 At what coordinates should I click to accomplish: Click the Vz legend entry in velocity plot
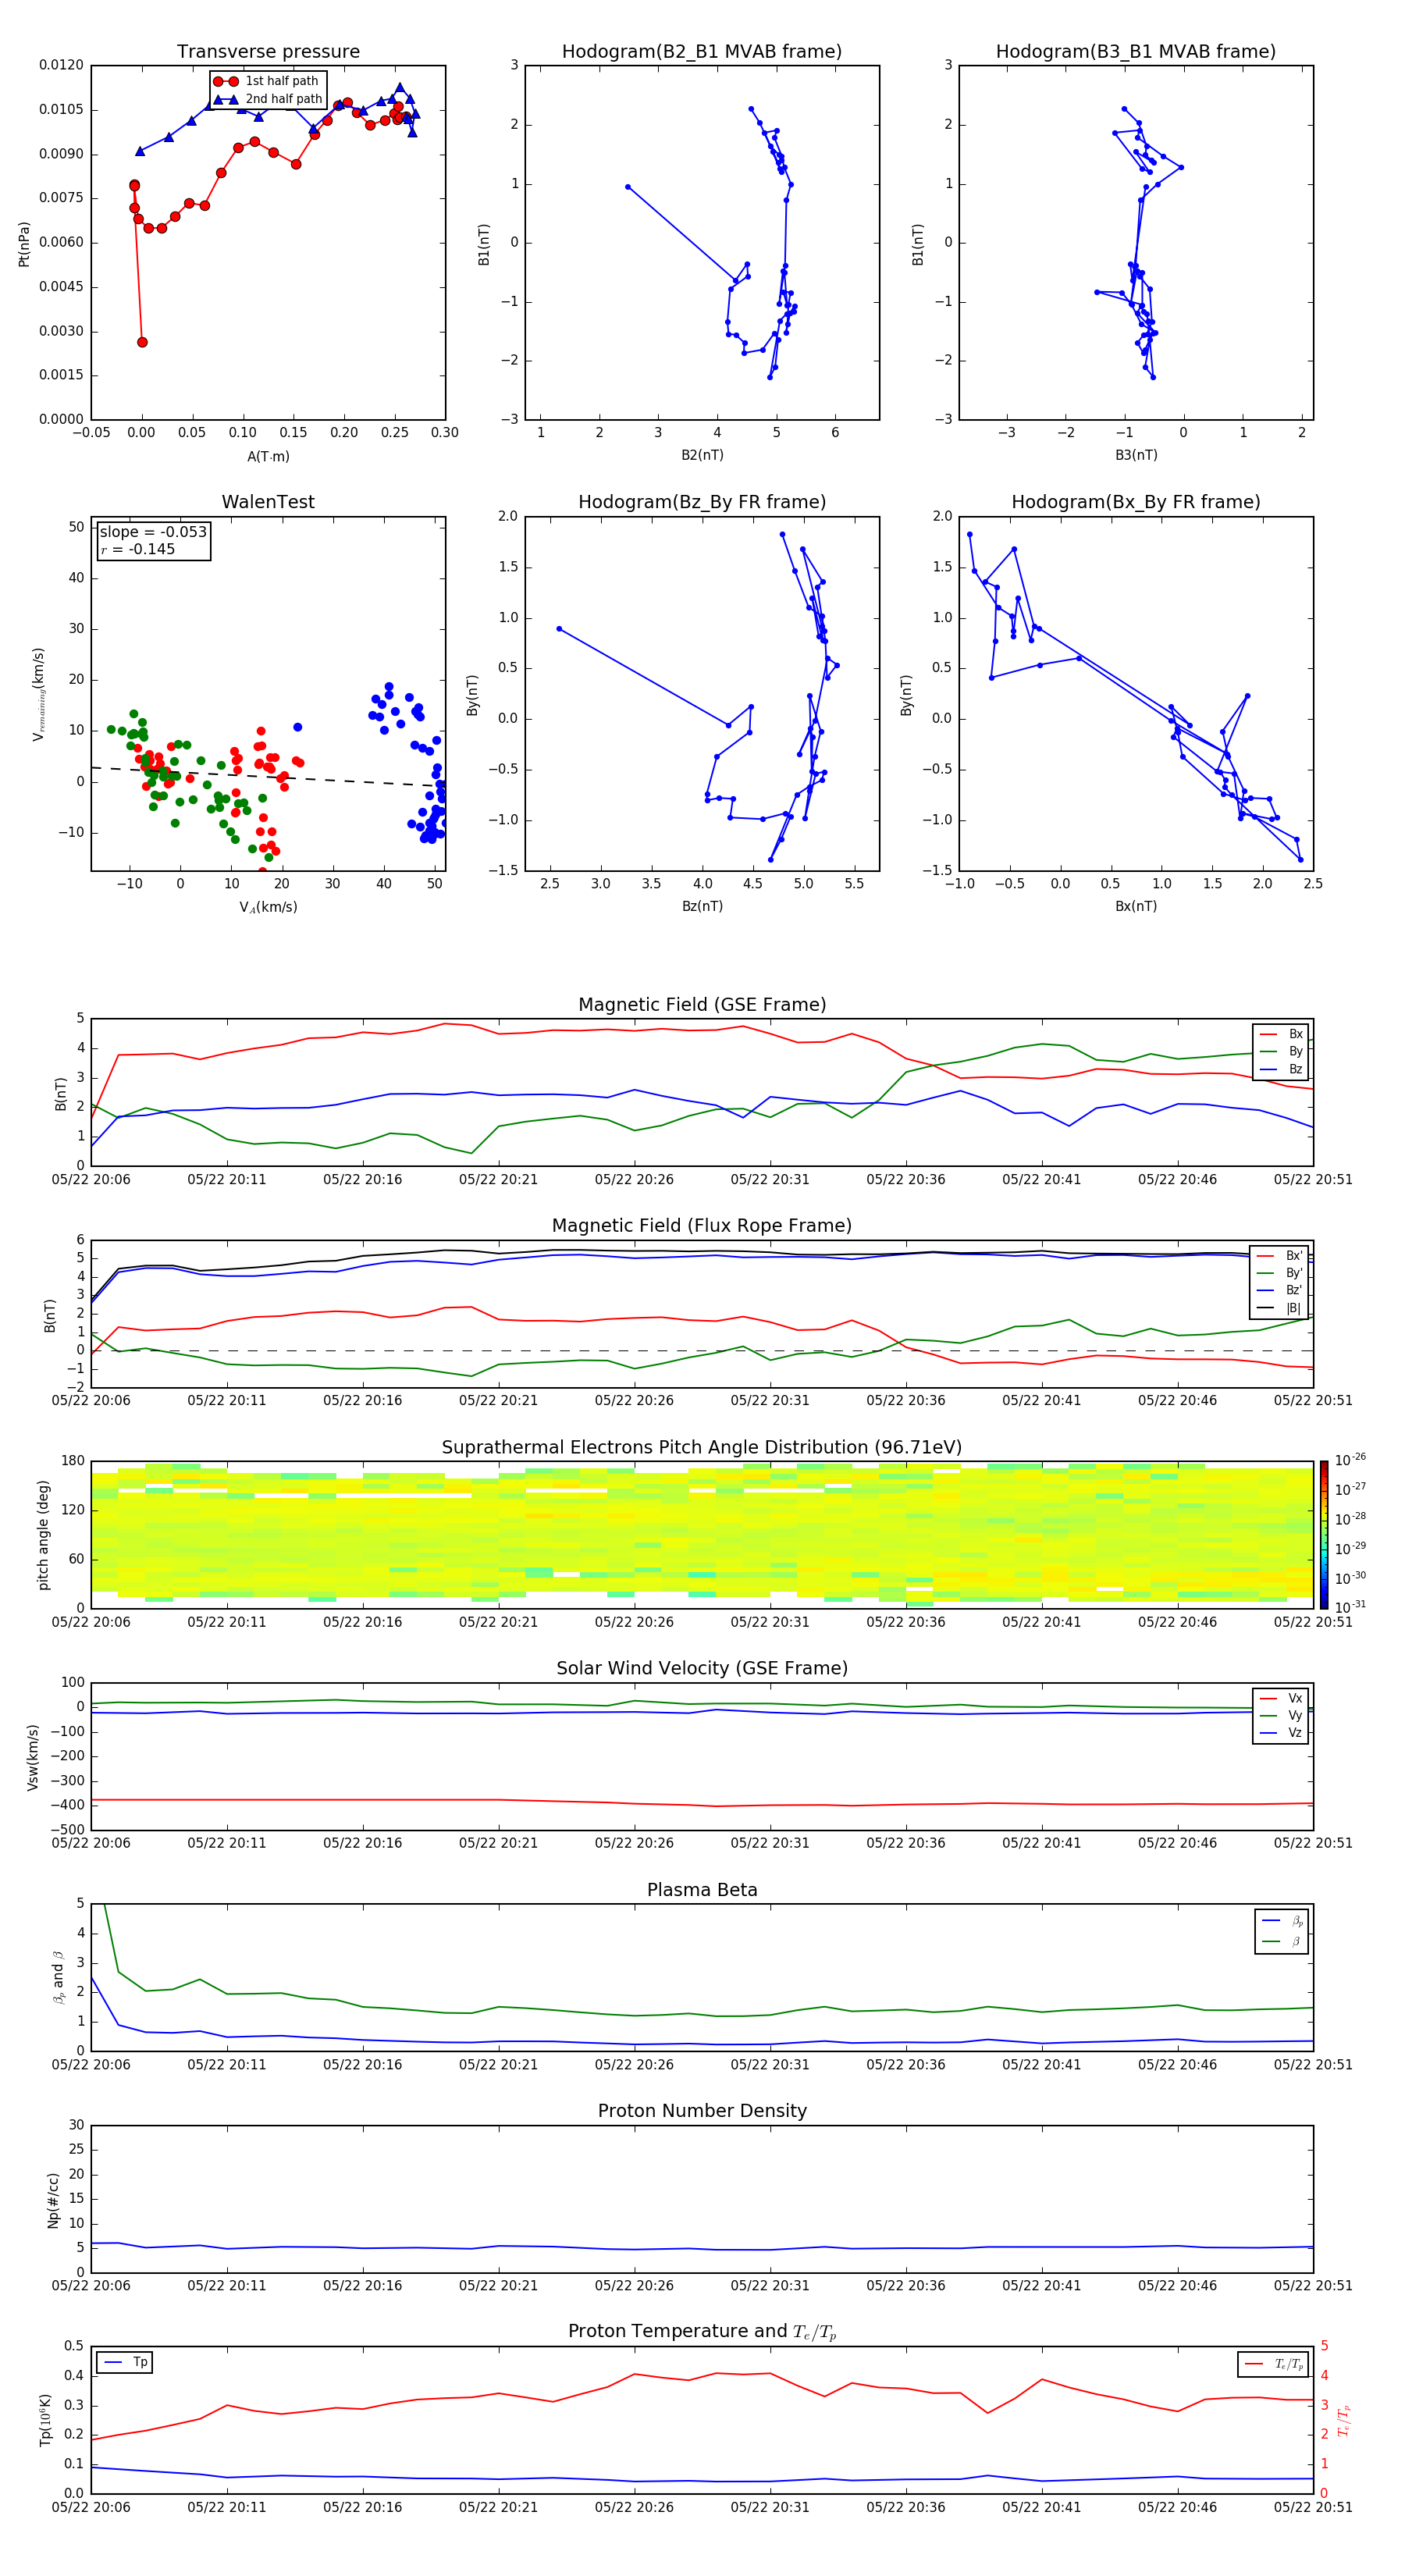1282,1733
